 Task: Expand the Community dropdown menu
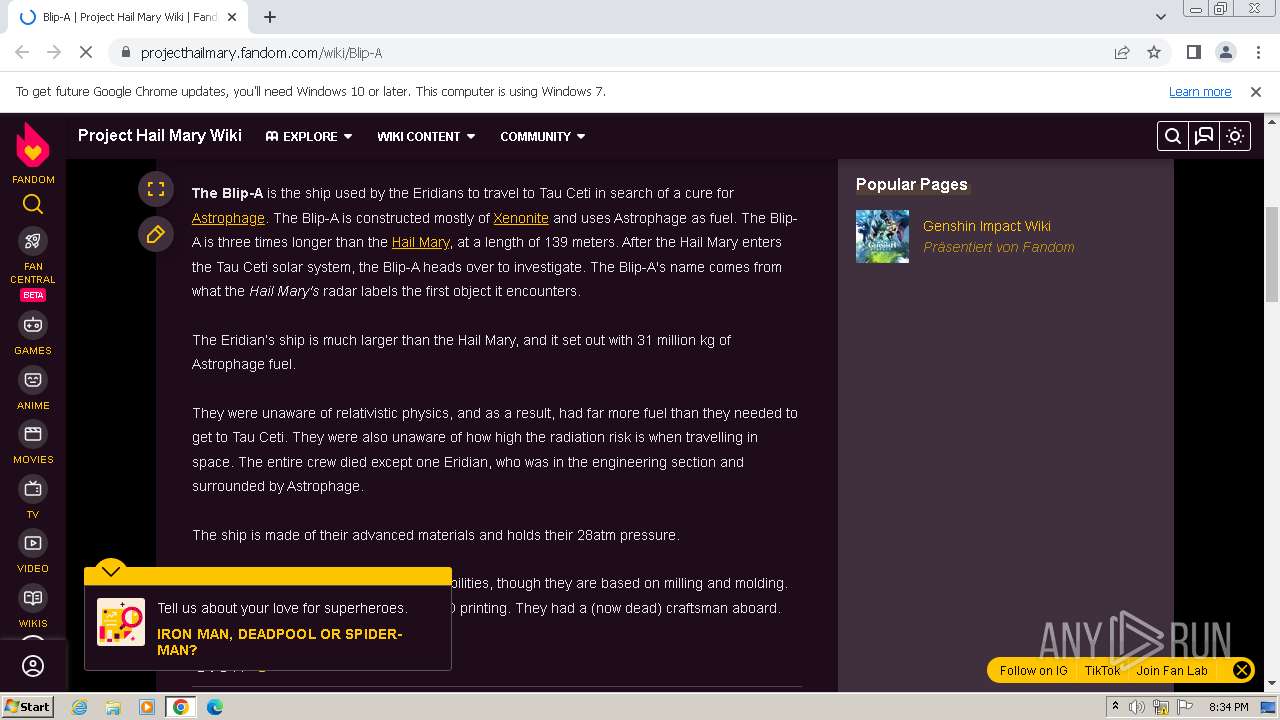pyautogui.click(x=543, y=136)
